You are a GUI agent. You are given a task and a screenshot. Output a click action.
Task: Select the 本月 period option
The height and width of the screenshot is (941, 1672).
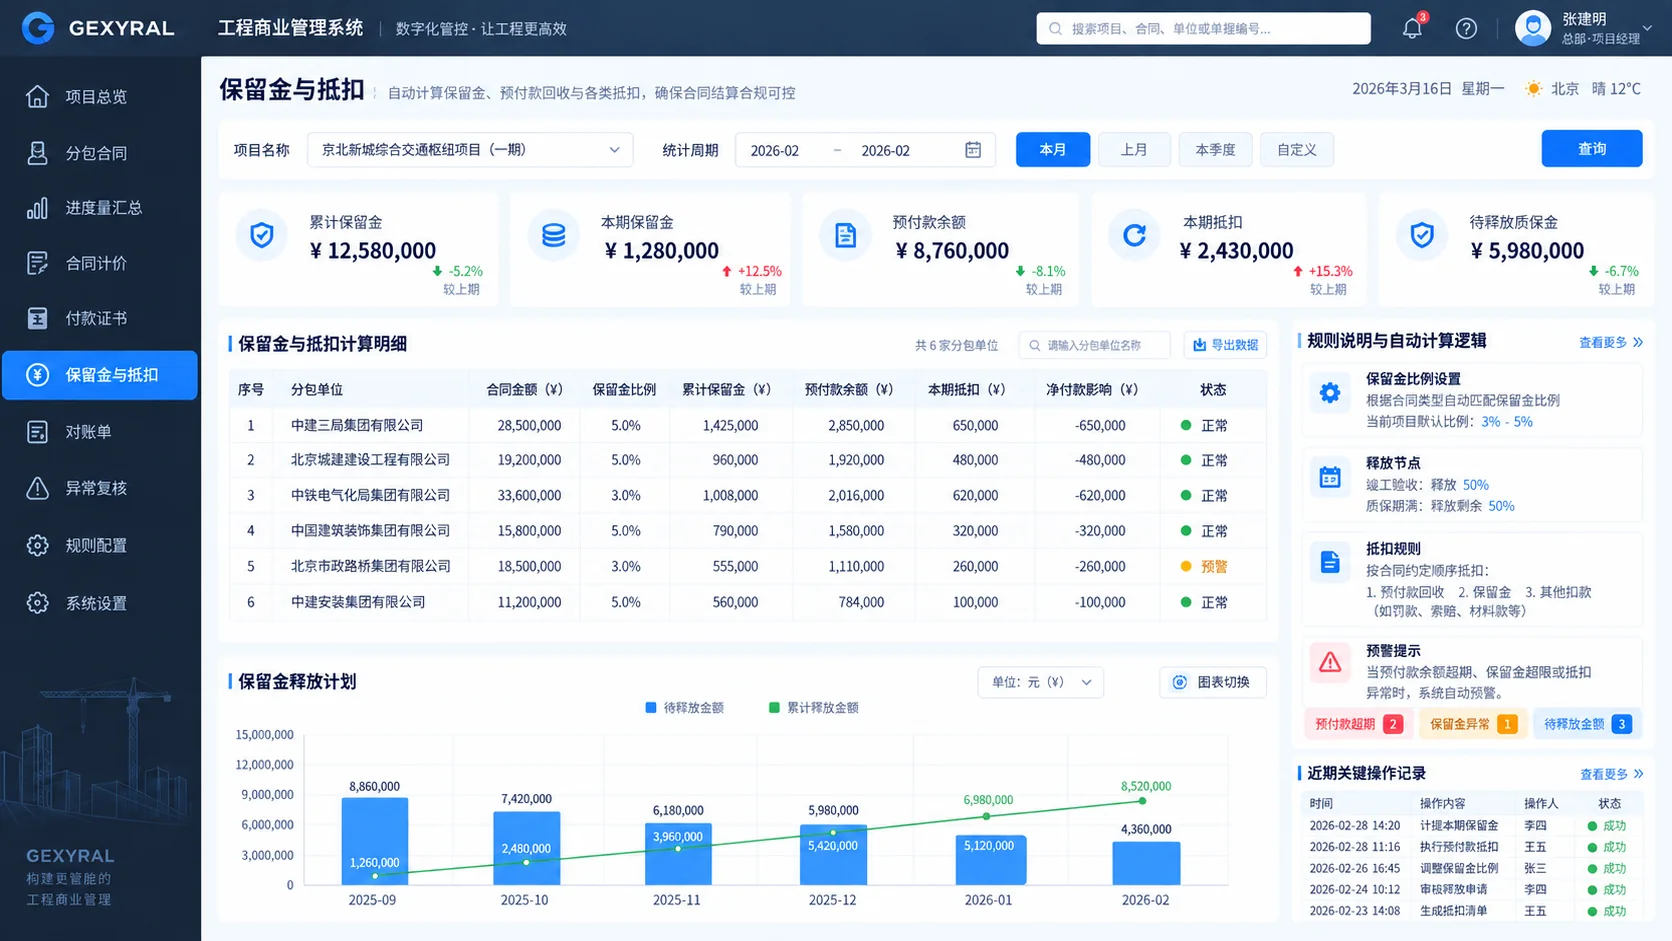point(1053,150)
